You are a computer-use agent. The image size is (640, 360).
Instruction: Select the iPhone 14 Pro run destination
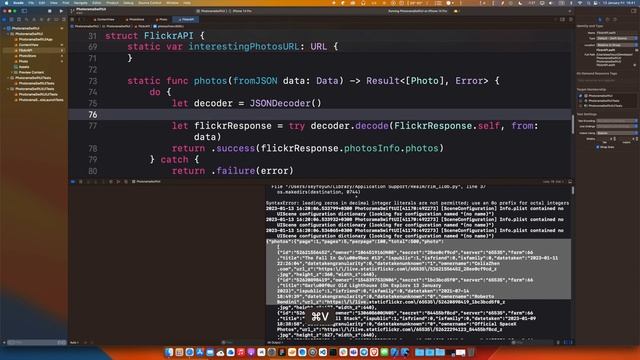241,11
